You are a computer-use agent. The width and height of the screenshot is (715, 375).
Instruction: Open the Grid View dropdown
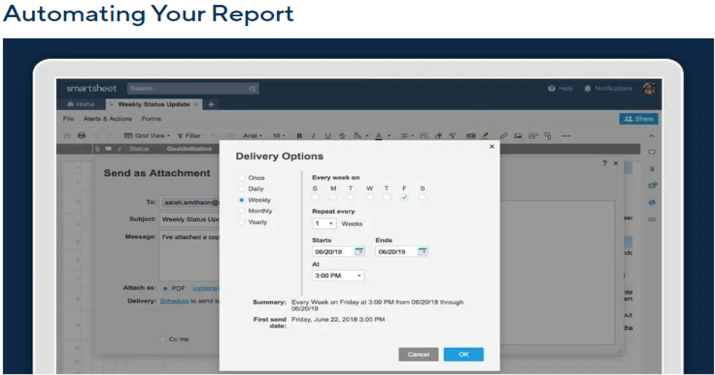[x=147, y=135]
